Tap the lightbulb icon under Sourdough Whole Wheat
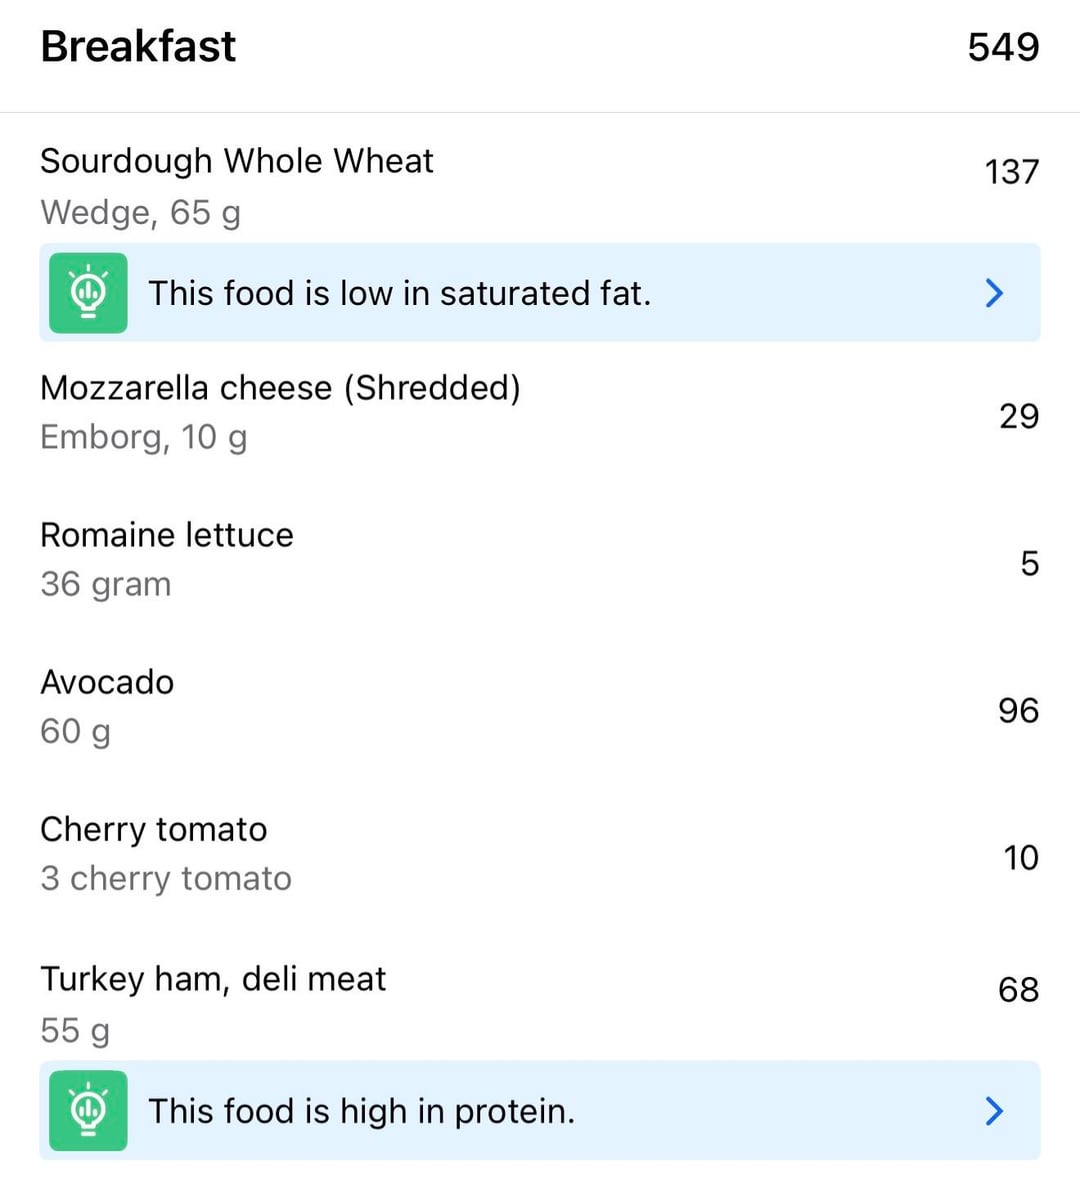The height and width of the screenshot is (1183, 1080). (89, 292)
